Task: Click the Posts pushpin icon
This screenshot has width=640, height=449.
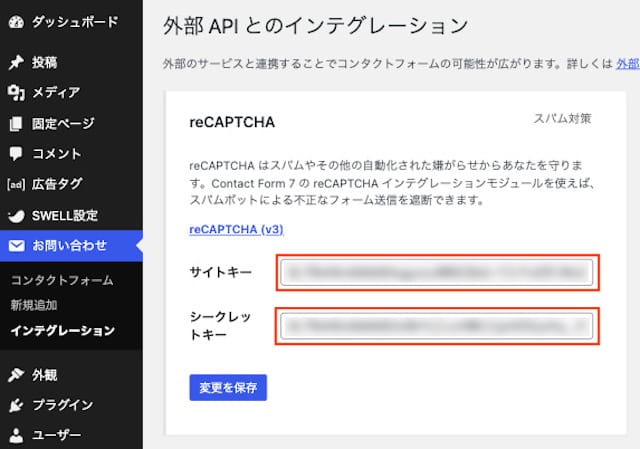Action: coord(16,62)
